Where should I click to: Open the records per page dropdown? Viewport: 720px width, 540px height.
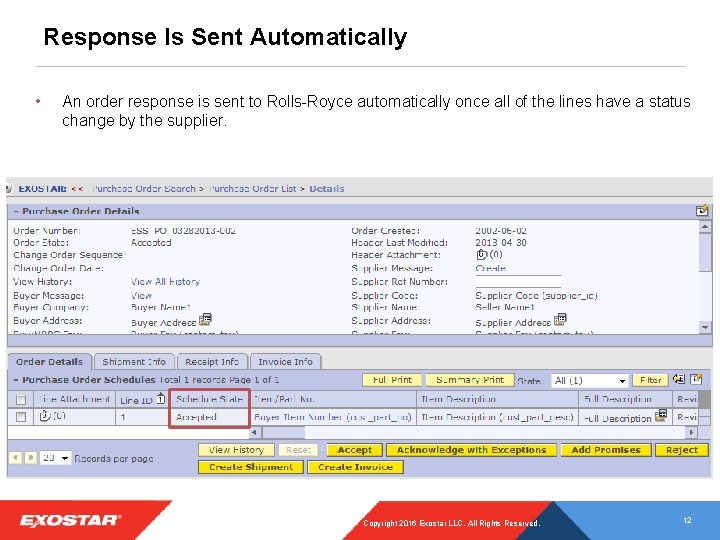[56, 458]
